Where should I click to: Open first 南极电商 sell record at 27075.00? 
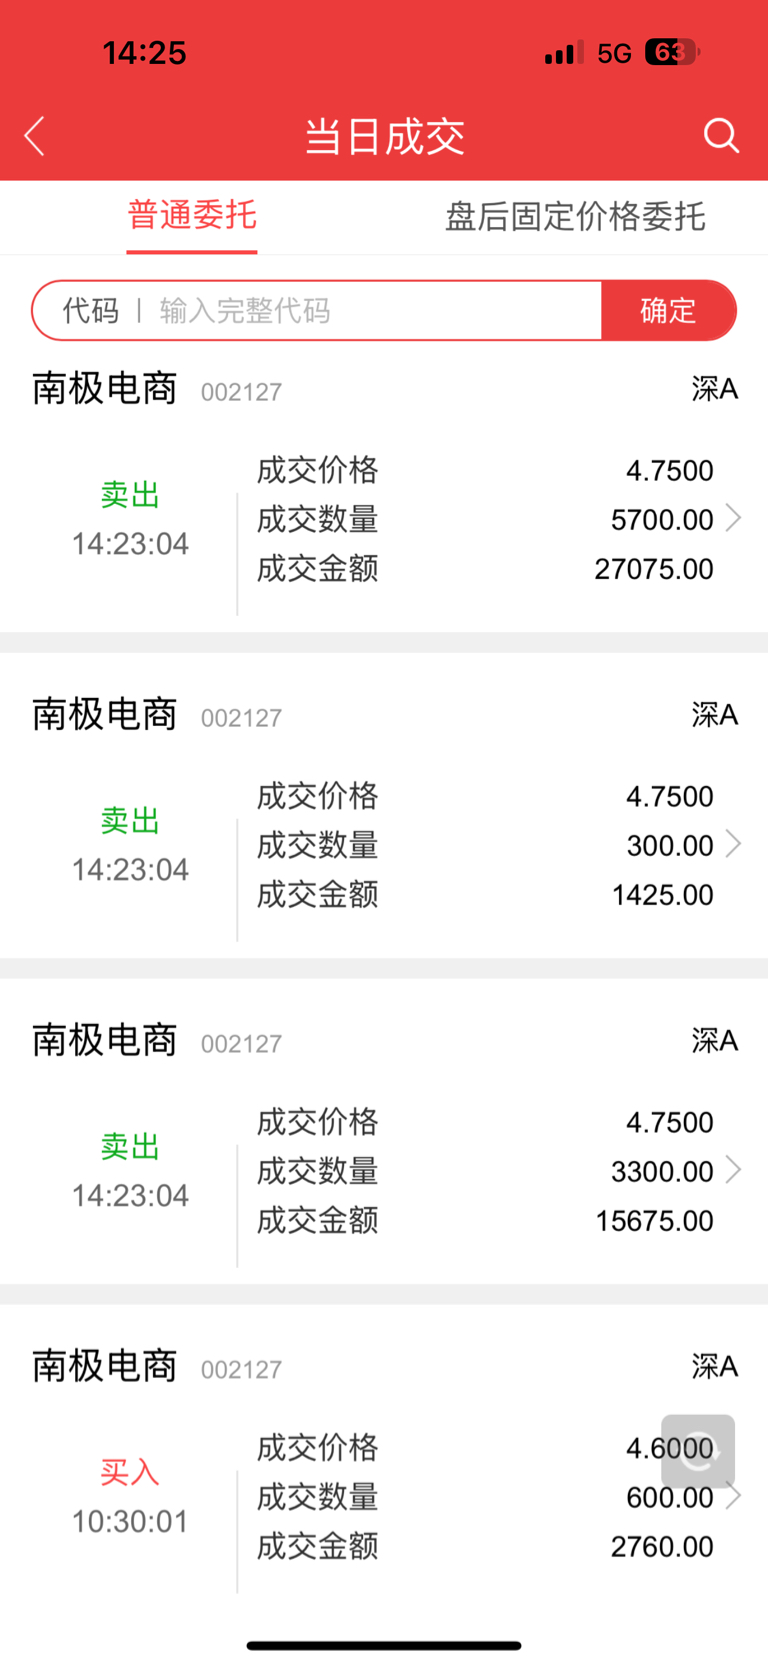click(384, 520)
